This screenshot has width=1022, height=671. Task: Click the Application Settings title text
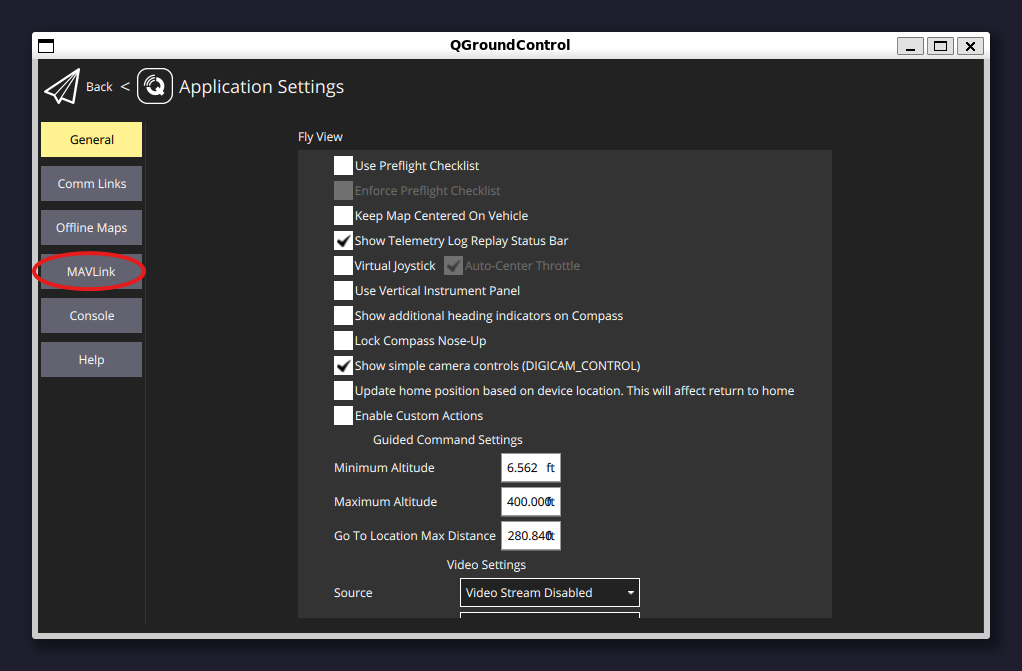point(261,87)
